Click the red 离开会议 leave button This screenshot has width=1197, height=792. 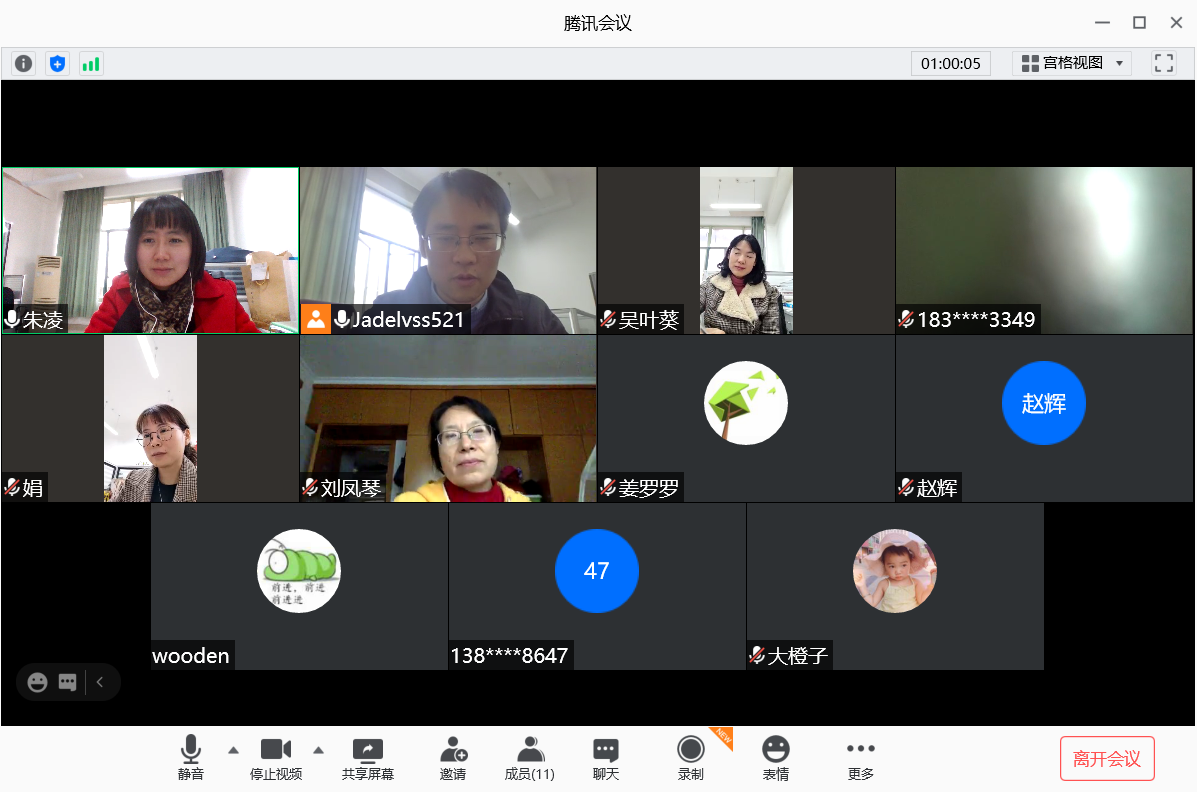coord(1107,758)
